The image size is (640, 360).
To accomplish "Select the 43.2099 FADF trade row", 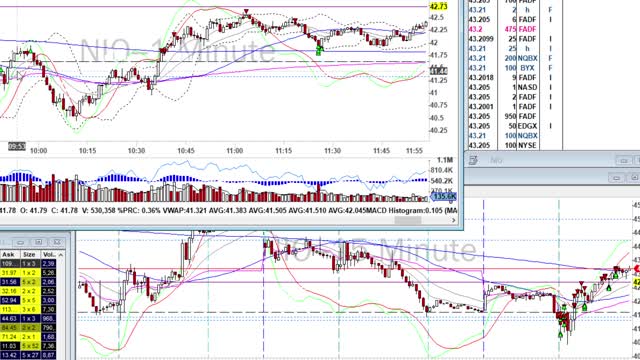I will 515,39.
